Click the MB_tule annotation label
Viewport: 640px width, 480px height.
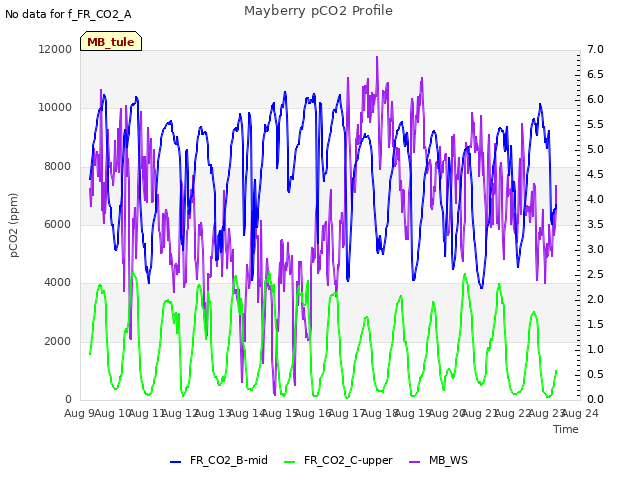click(x=111, y=41)
